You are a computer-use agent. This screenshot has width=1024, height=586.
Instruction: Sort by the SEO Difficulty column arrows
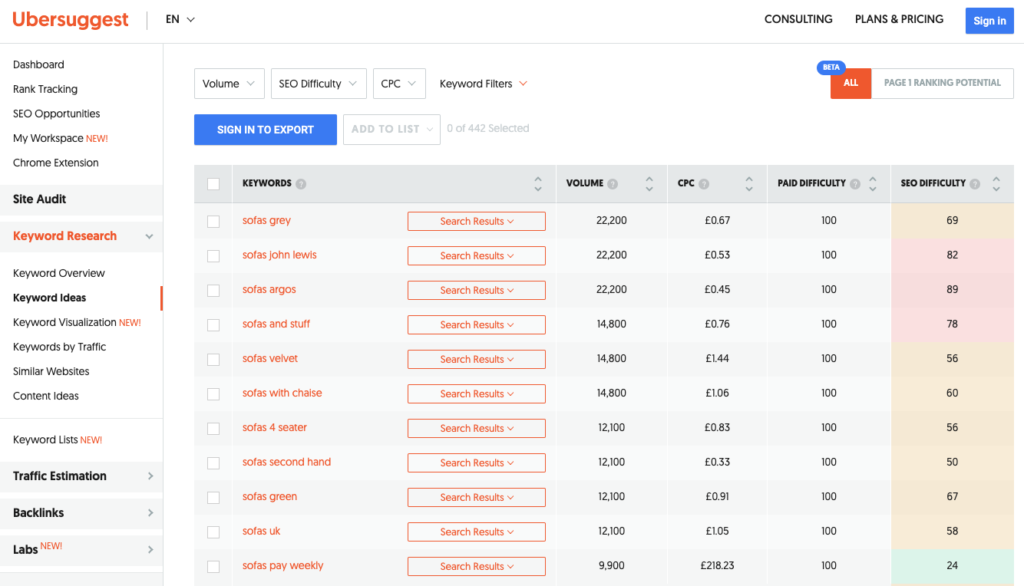point(996,184)
